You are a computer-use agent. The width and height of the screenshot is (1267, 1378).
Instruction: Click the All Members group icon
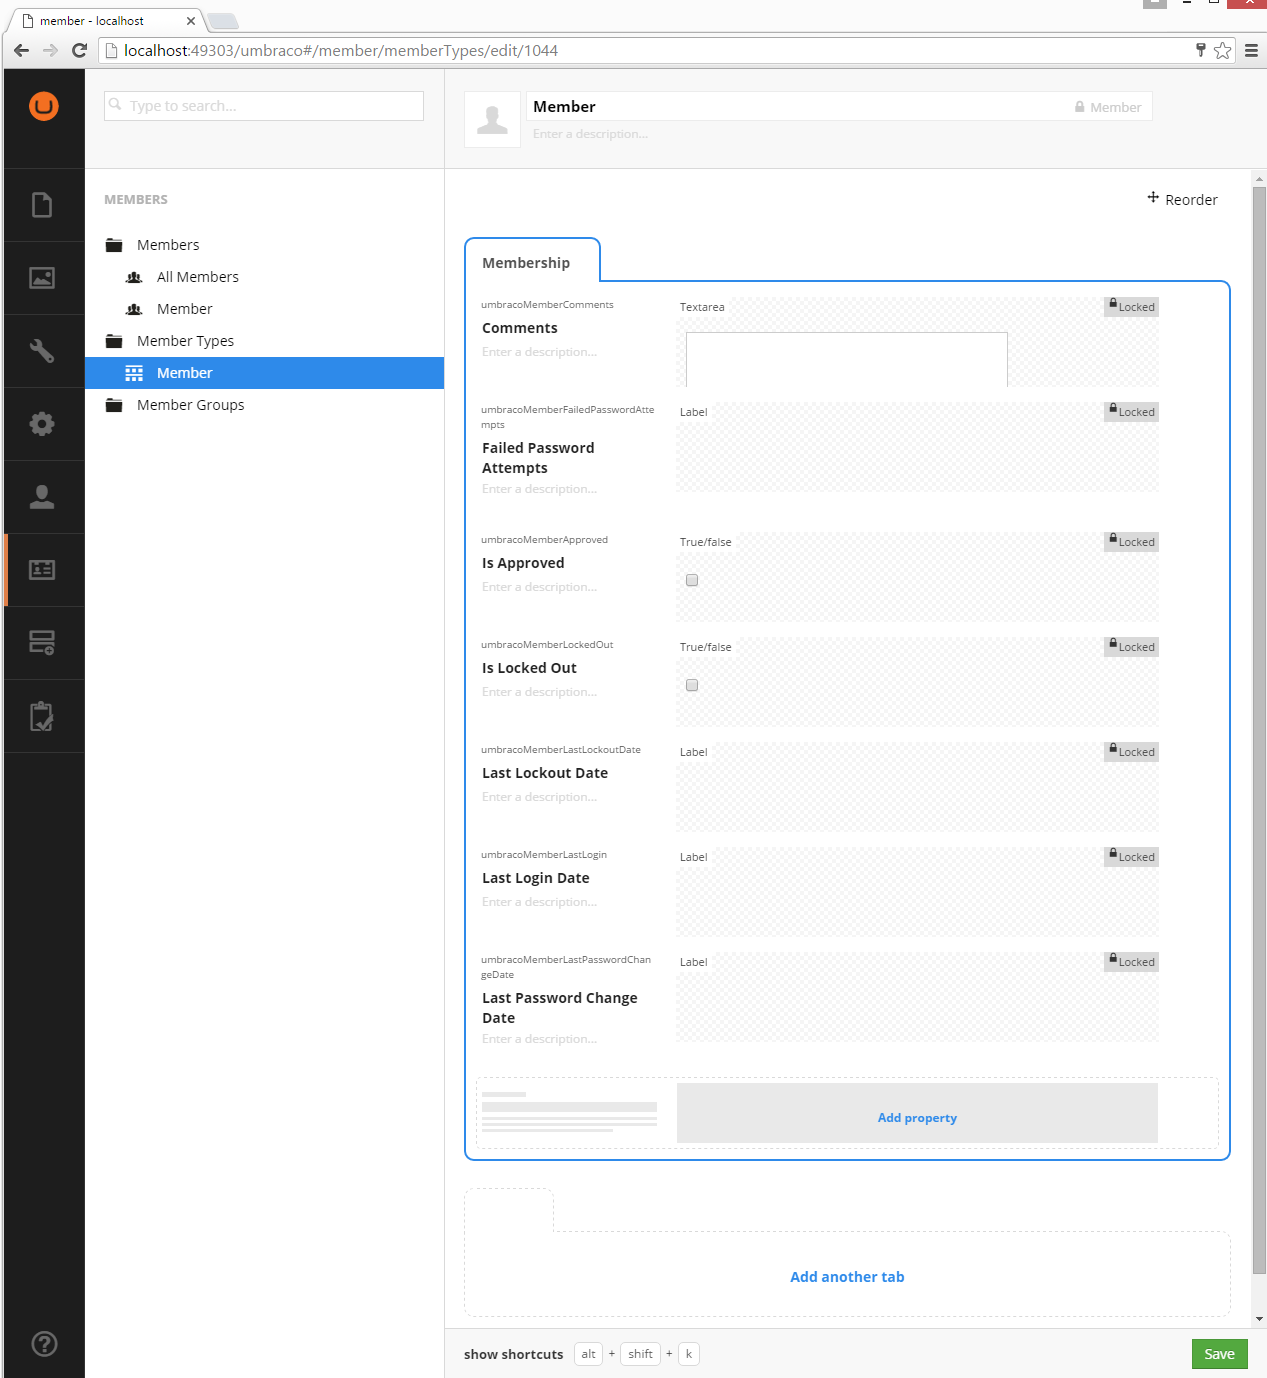point(134,277)
